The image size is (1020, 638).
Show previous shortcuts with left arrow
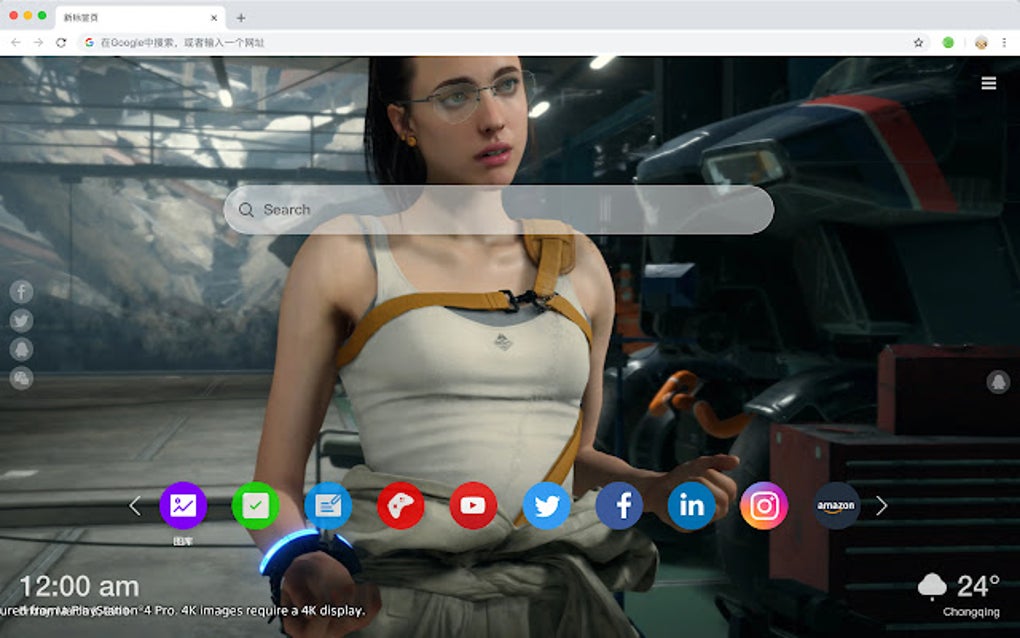[x=135, y=505]
